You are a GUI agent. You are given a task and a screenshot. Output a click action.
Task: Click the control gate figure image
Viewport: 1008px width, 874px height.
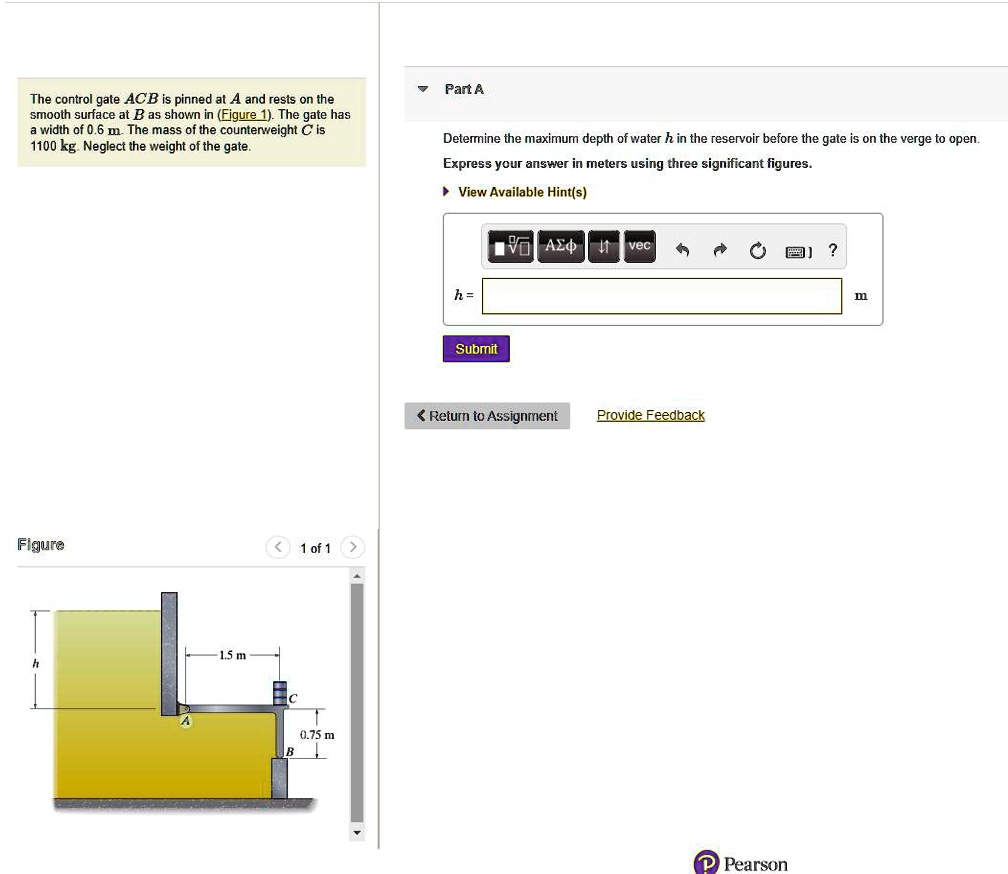click(x=185, y=699)
